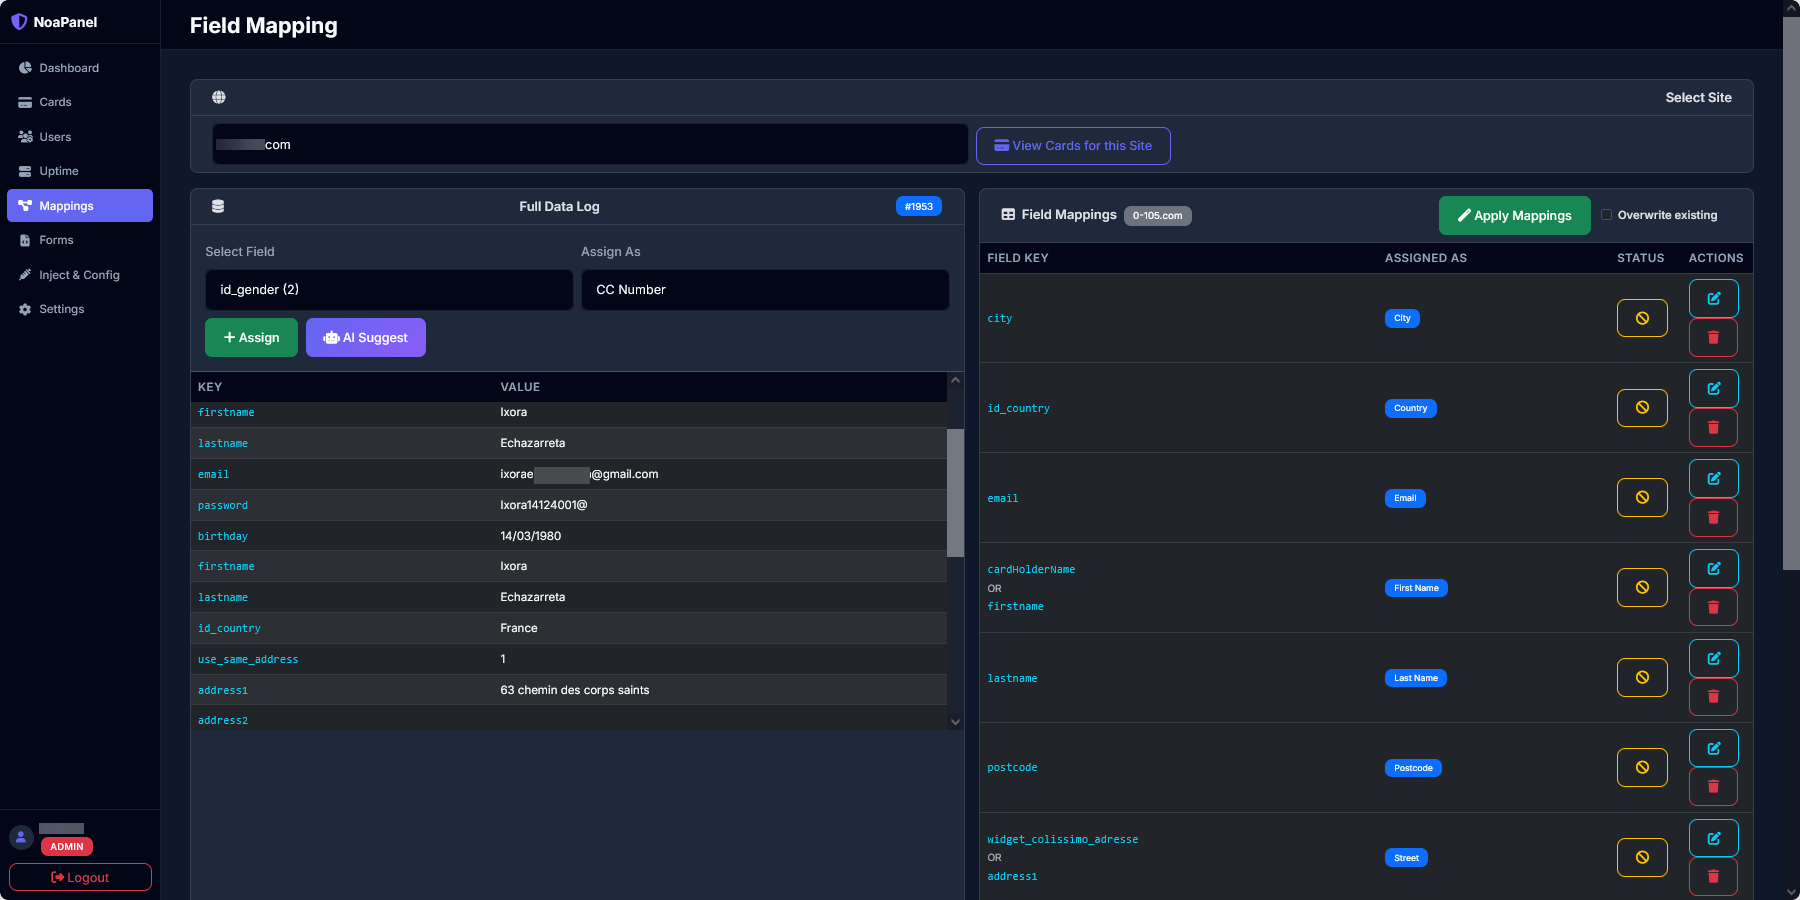Image resolution: width=1800 pixels, height=900 pixels.
Task: Open the Cards section in sidebar
Action: point(55,102)
